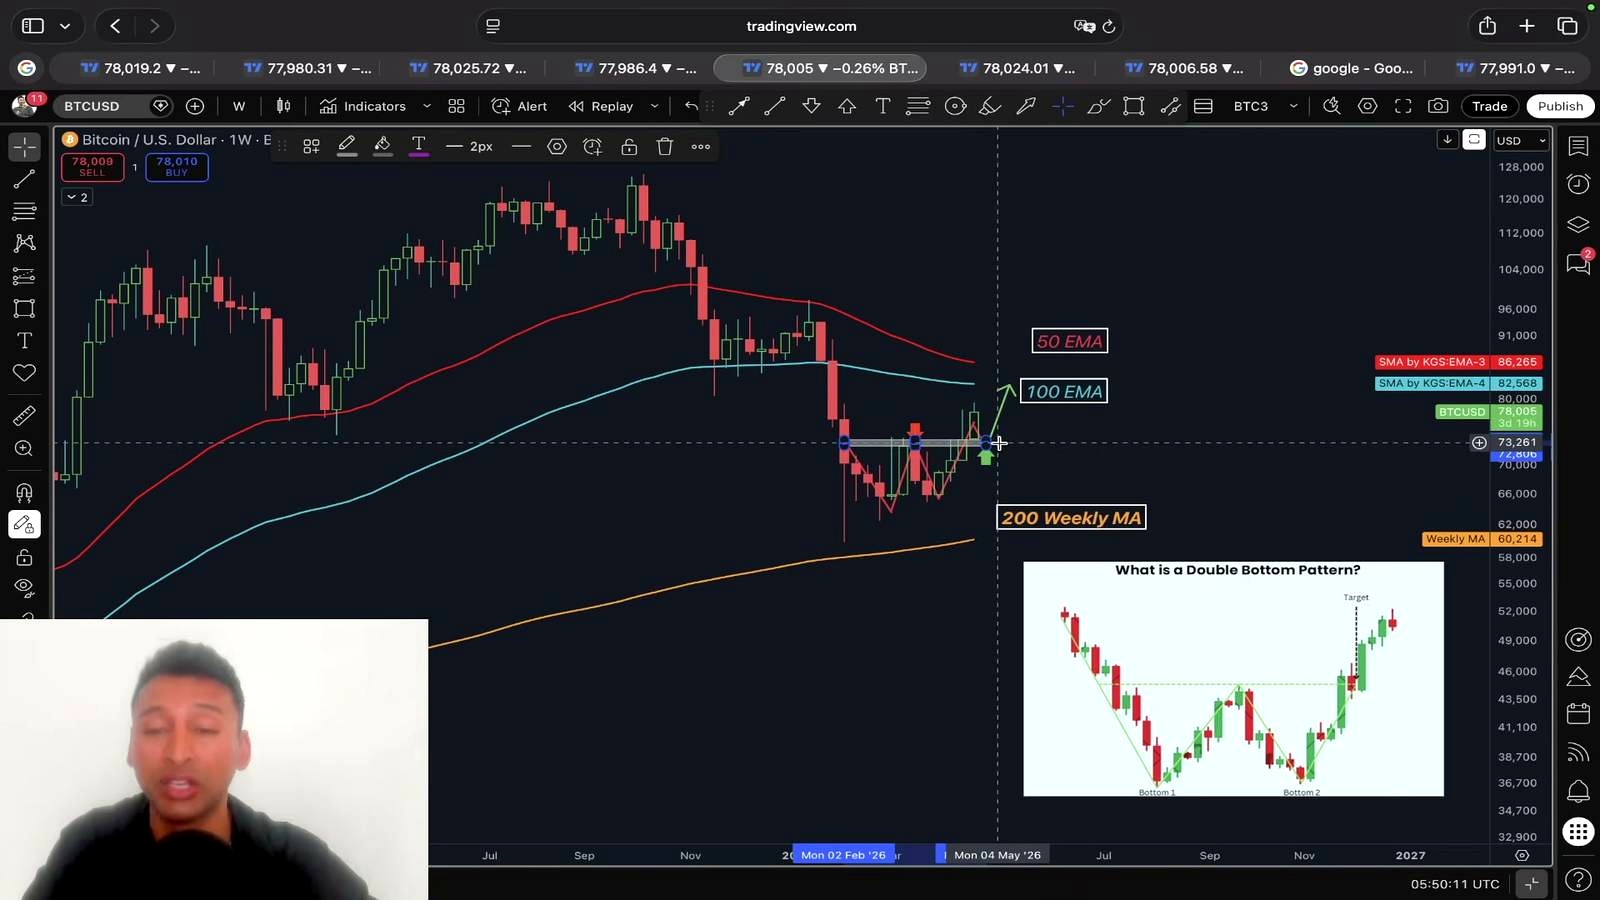Select the text tool in left sidebar
The width and height of the screenshot is (1600, 900).
pos(24,341)
